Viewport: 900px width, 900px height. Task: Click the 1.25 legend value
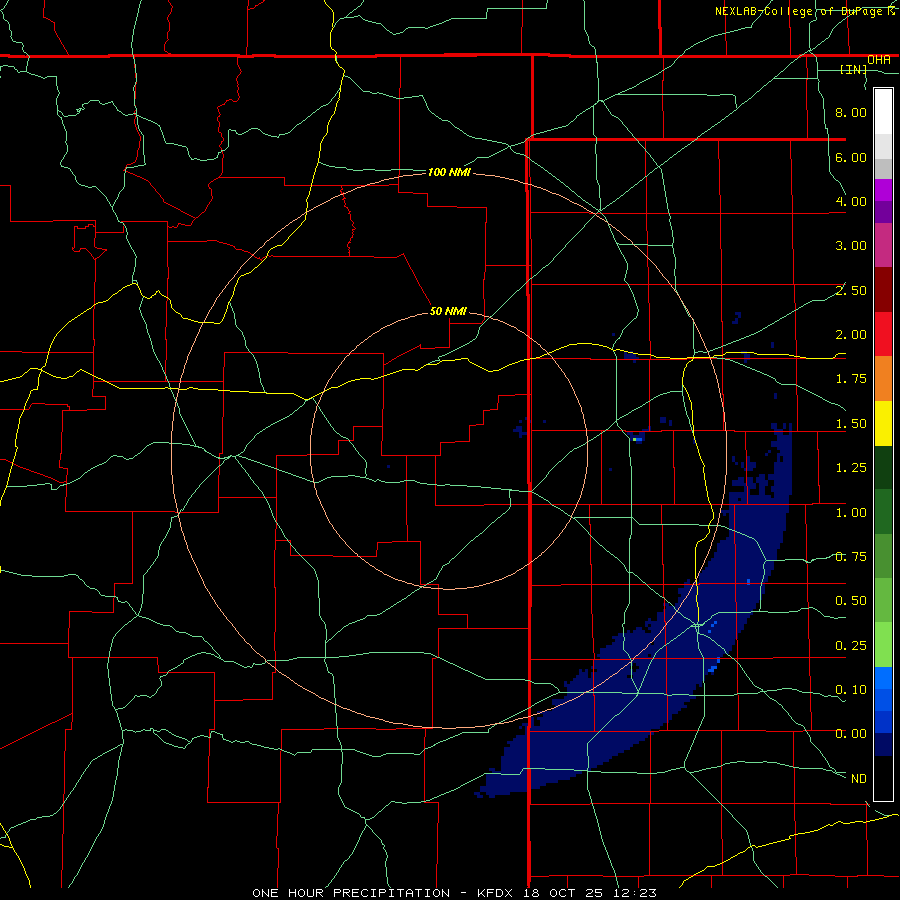(x=851, y=468)
